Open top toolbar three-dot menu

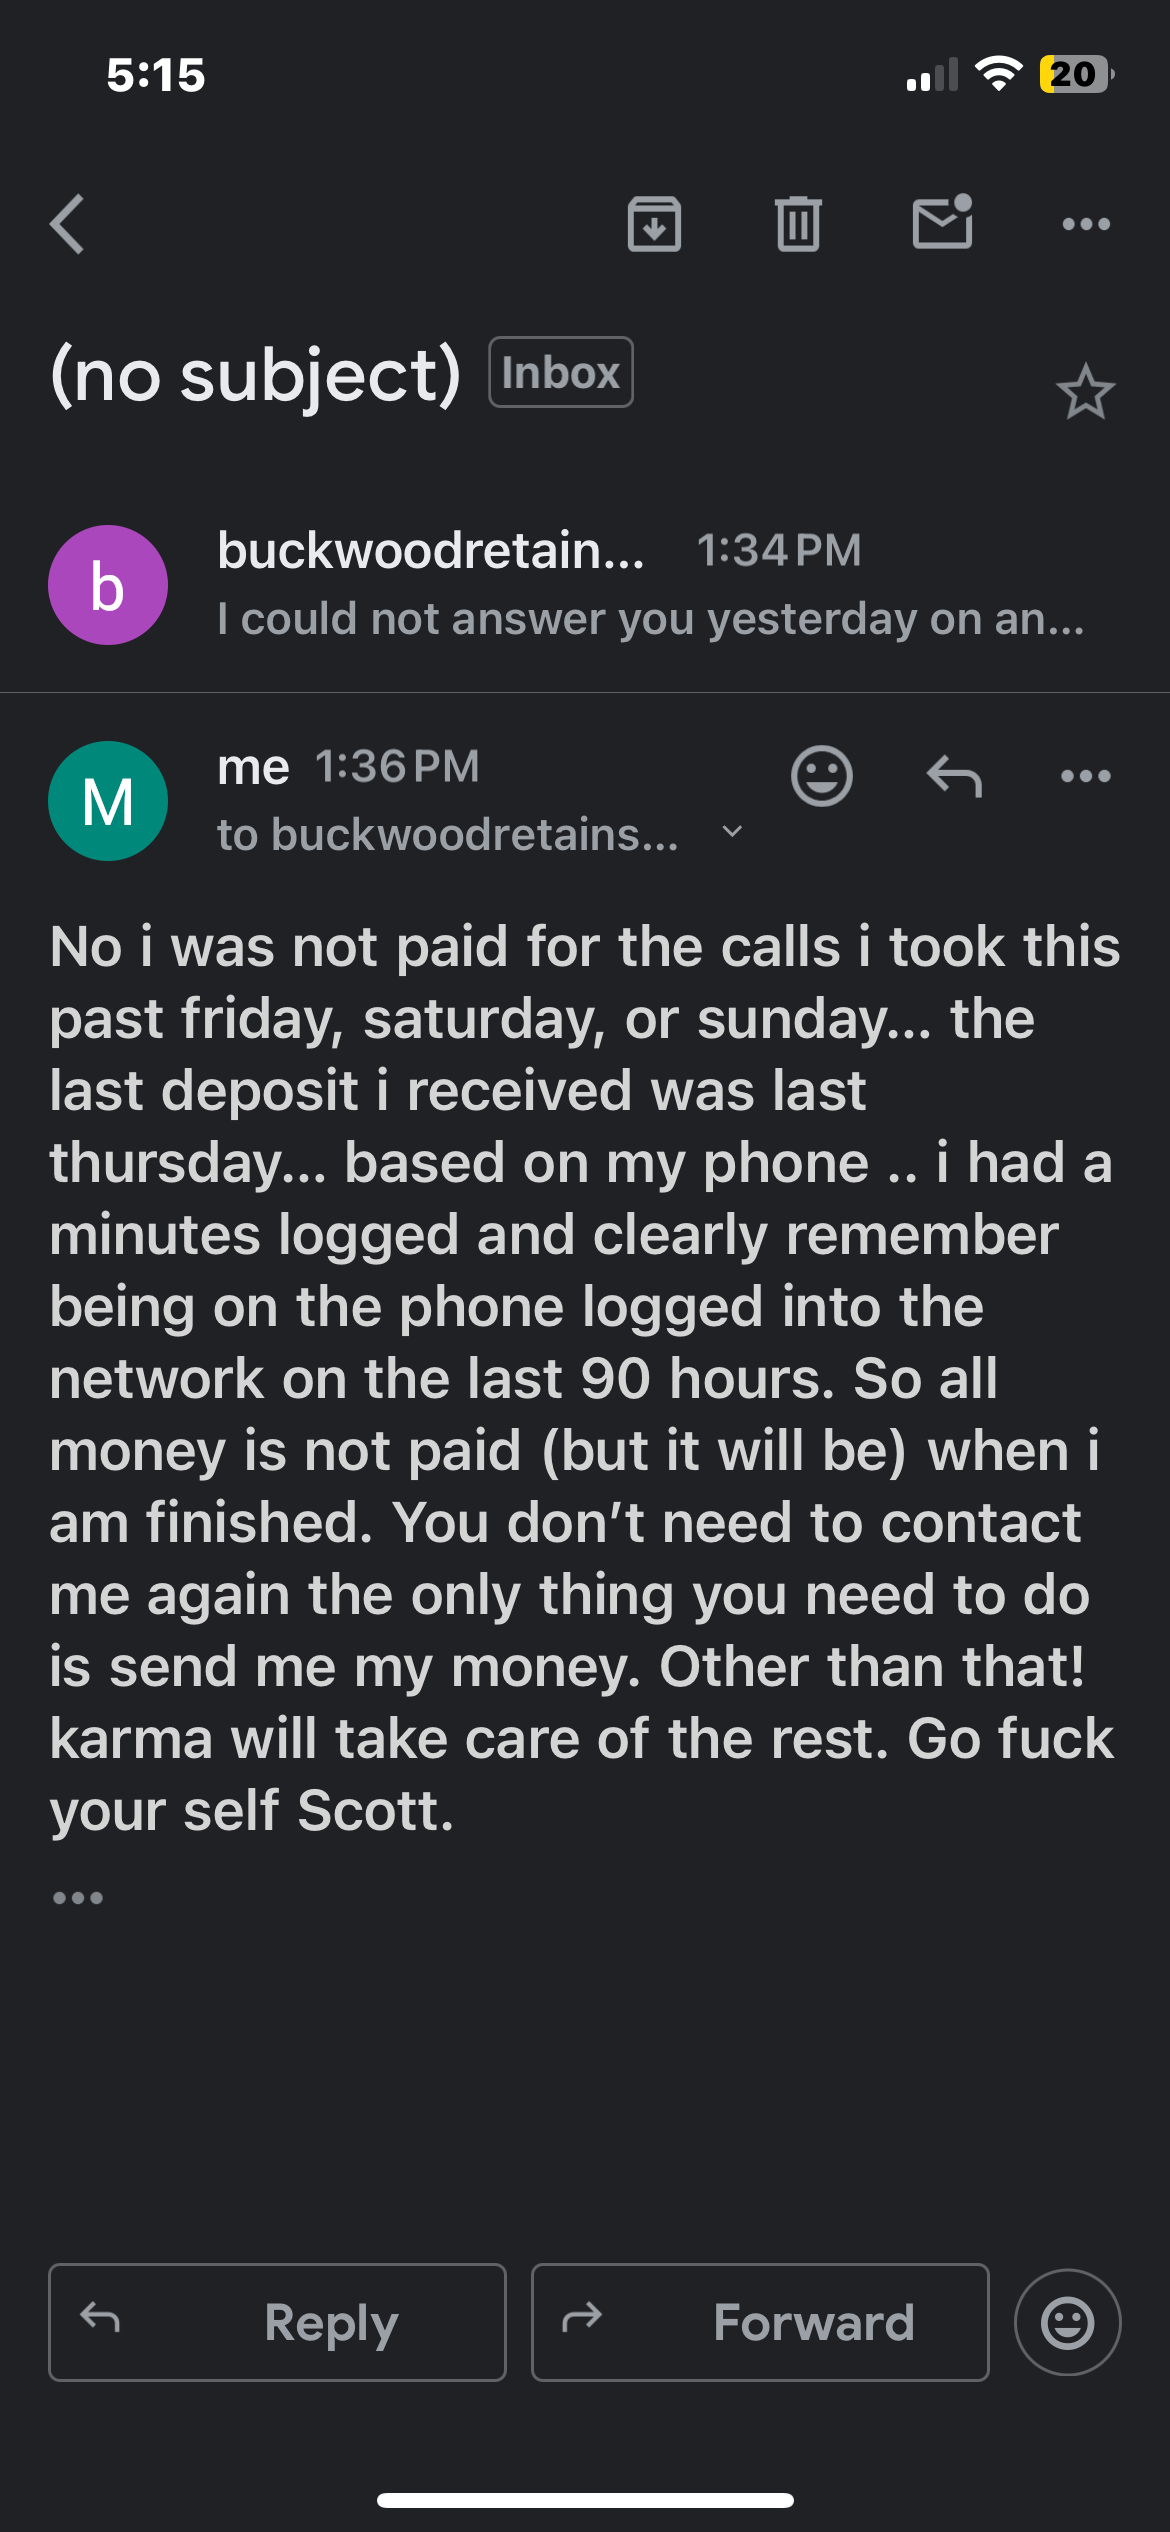[1086, 224]
